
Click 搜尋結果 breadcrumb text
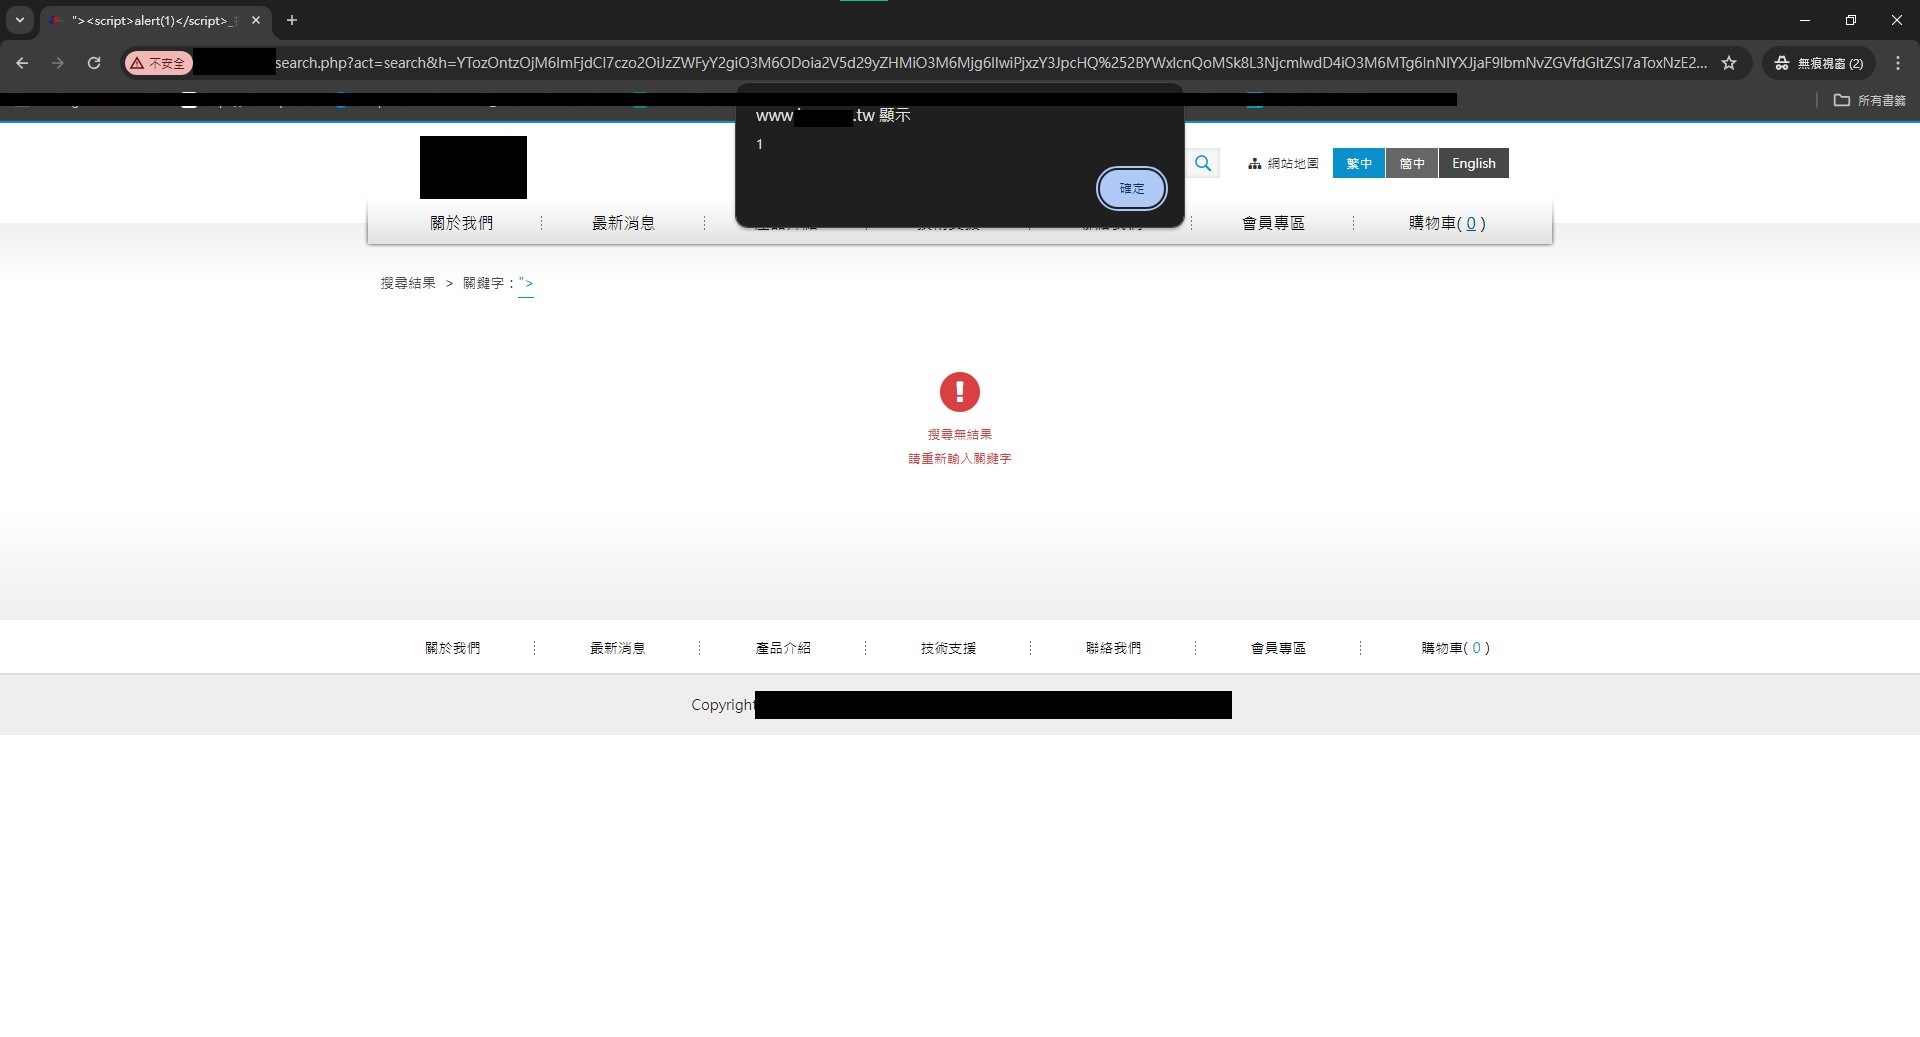[x=408, y=283]
